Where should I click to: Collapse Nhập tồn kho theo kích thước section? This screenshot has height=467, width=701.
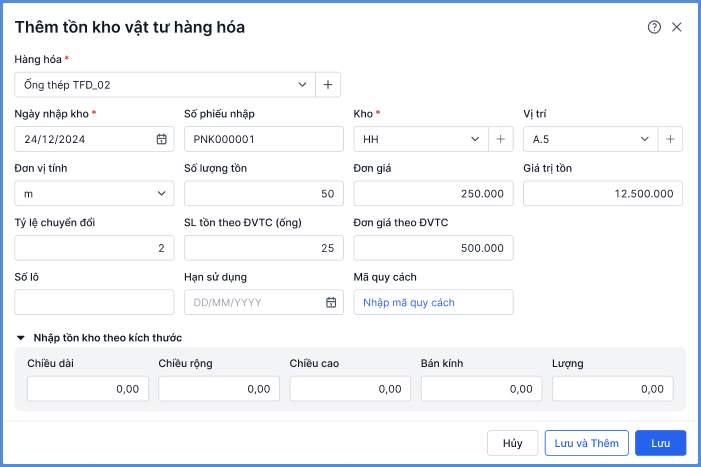point(22,338)
